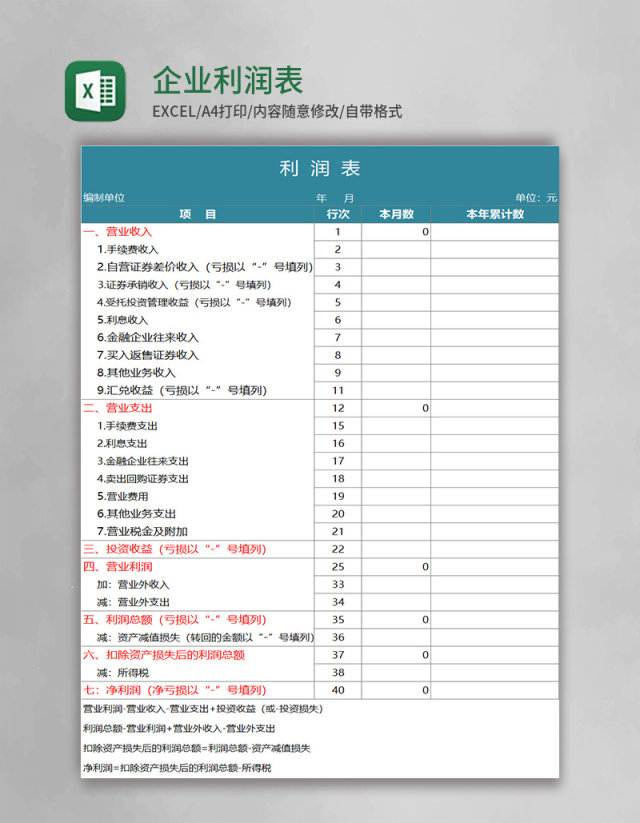Click the 1.手续费收入 cell

198,249
